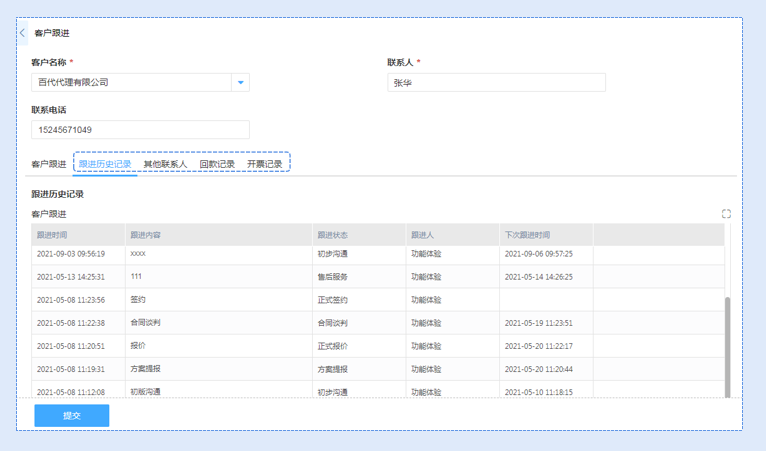Screen dimensions: 766x451
Task: Click the table's vertical scrollbar
Action: 727,340
